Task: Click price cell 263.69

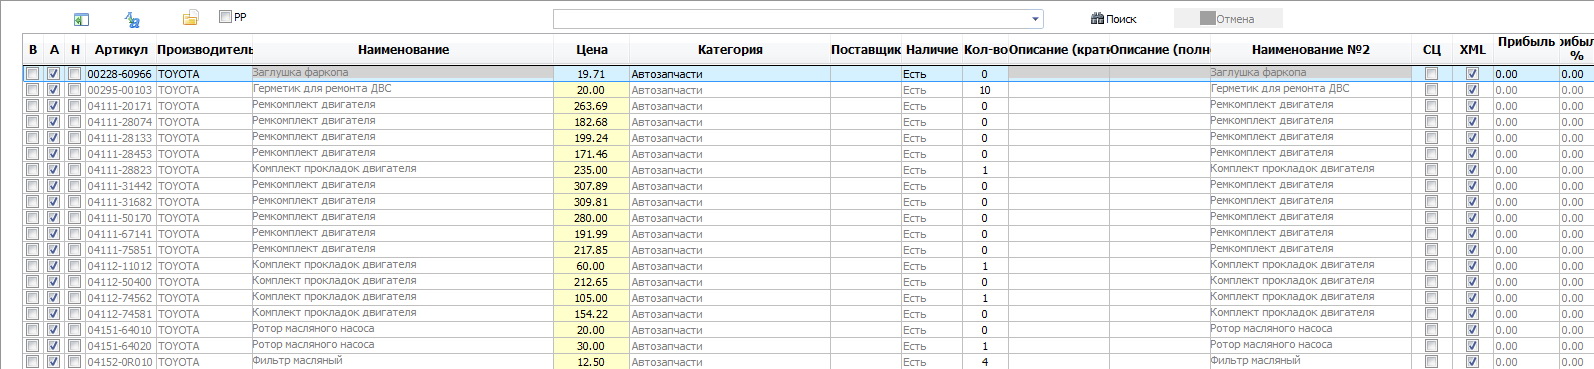Action: [591, 106]
